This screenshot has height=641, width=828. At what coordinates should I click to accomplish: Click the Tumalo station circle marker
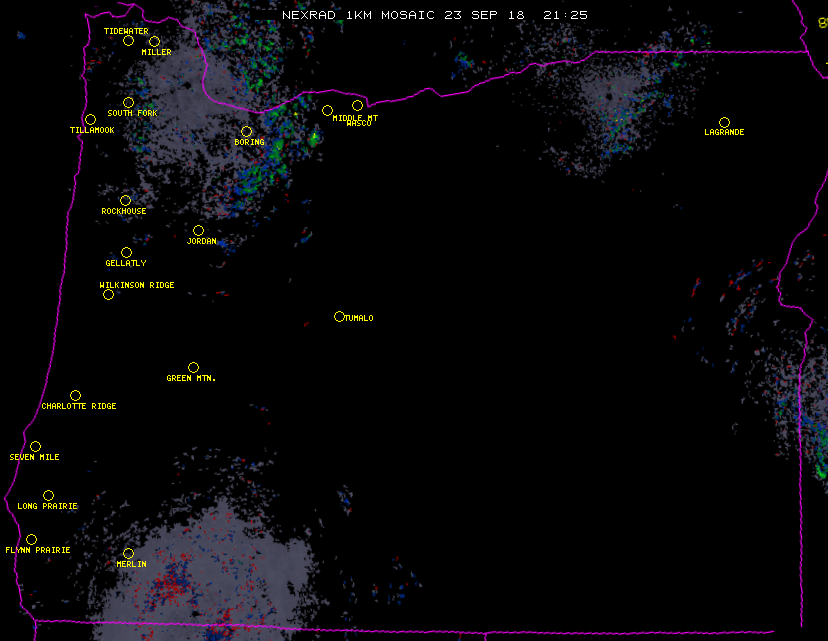click(339, 316)
